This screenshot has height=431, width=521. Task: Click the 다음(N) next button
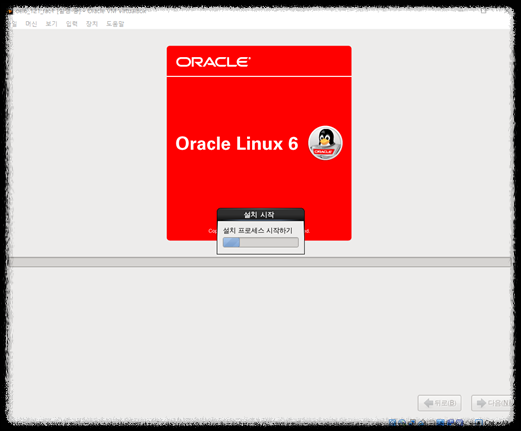(492, 403)
